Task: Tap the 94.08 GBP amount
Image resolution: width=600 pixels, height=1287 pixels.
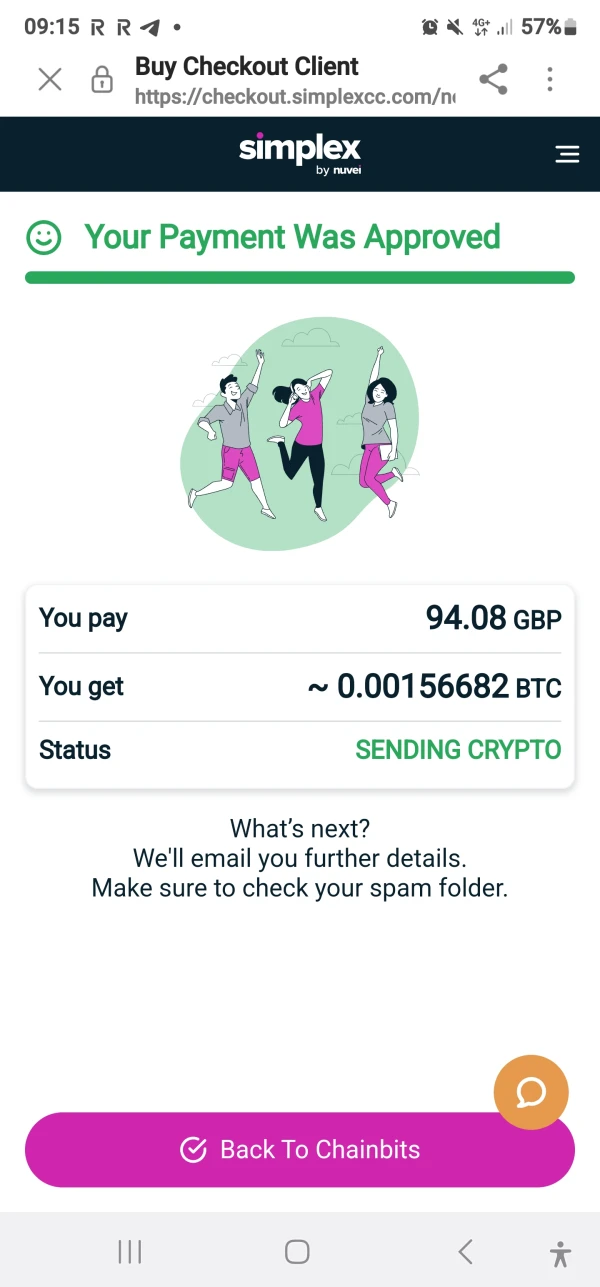Action: pos(493,618)
